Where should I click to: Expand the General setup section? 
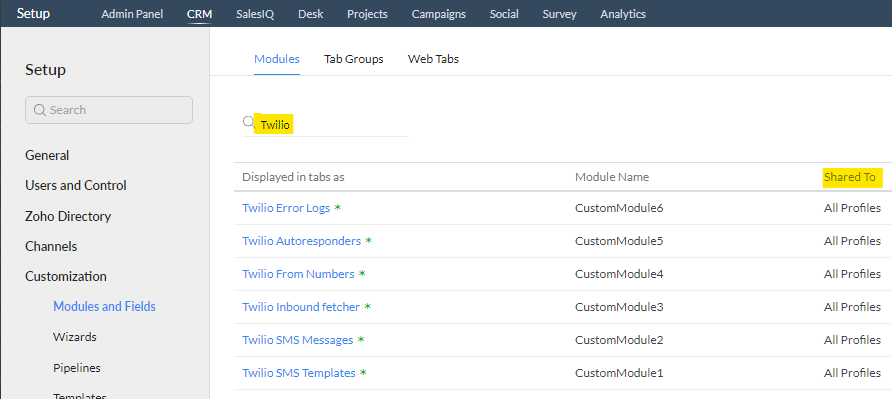point(47,155)
